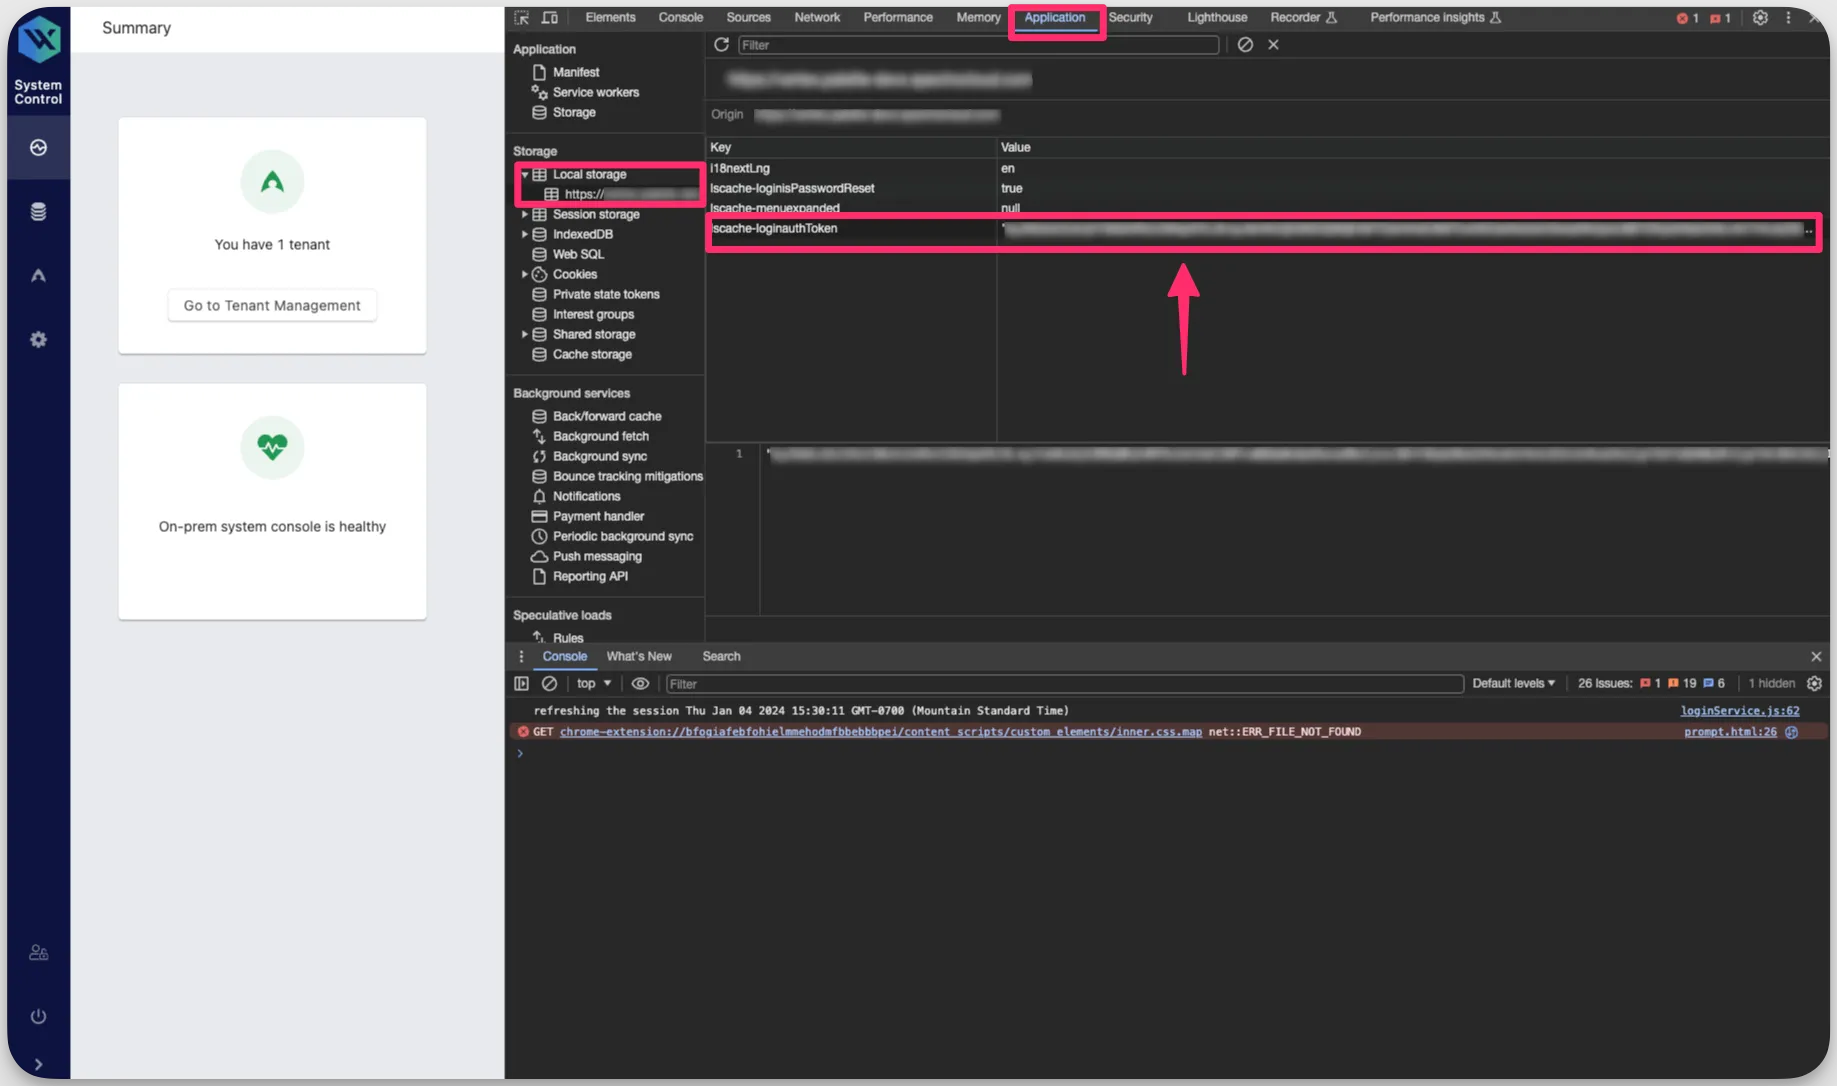
Task: Open the top context dropdown
Action: pyautogui.click(x=593, y=684)
